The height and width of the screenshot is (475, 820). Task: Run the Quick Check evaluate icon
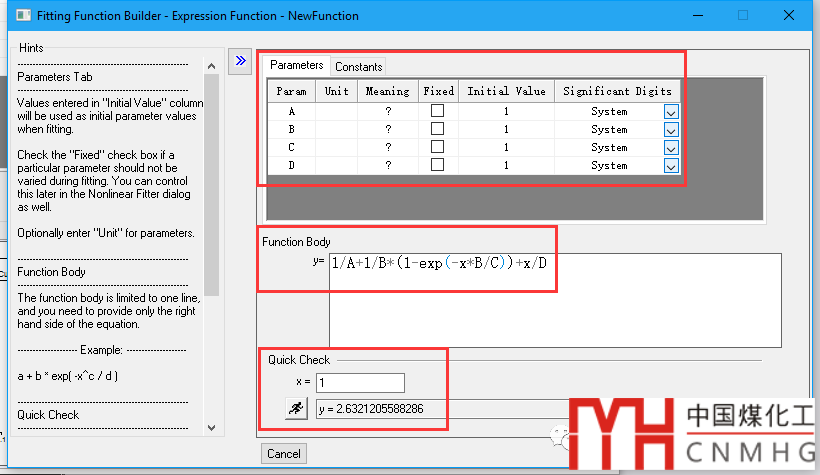pyautogui.click(x=296, y=408)
